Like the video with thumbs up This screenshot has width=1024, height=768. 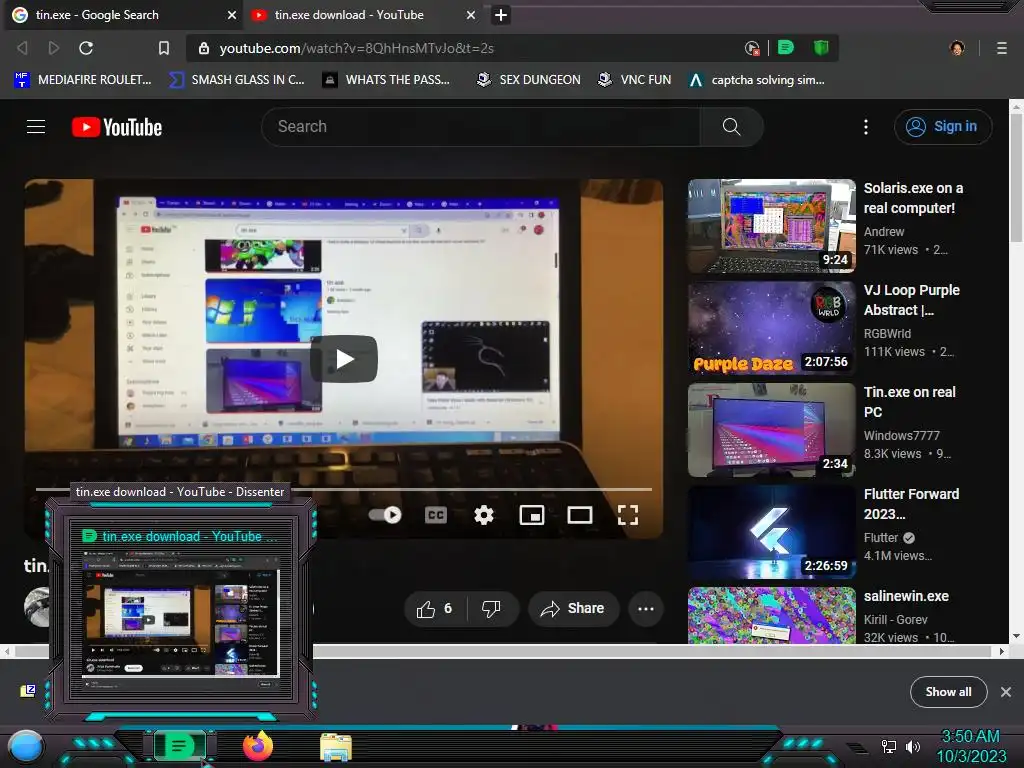[436, 609]
